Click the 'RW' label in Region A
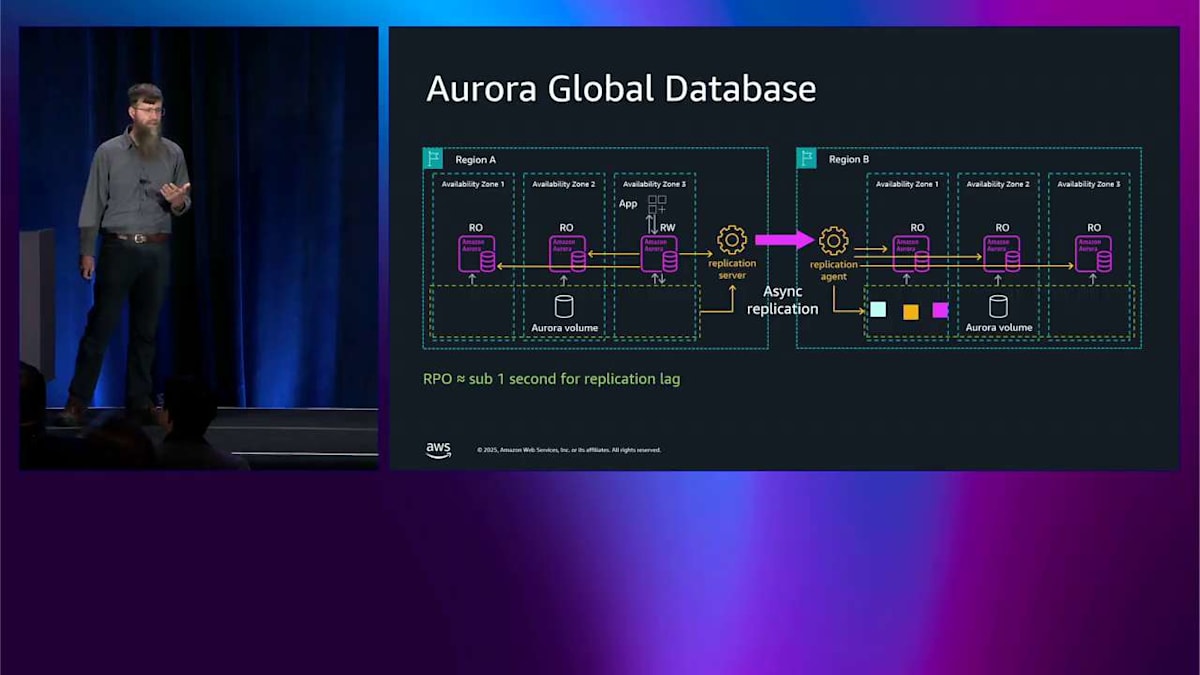This screenshot has height=675, width=1200. coord(667,228)
